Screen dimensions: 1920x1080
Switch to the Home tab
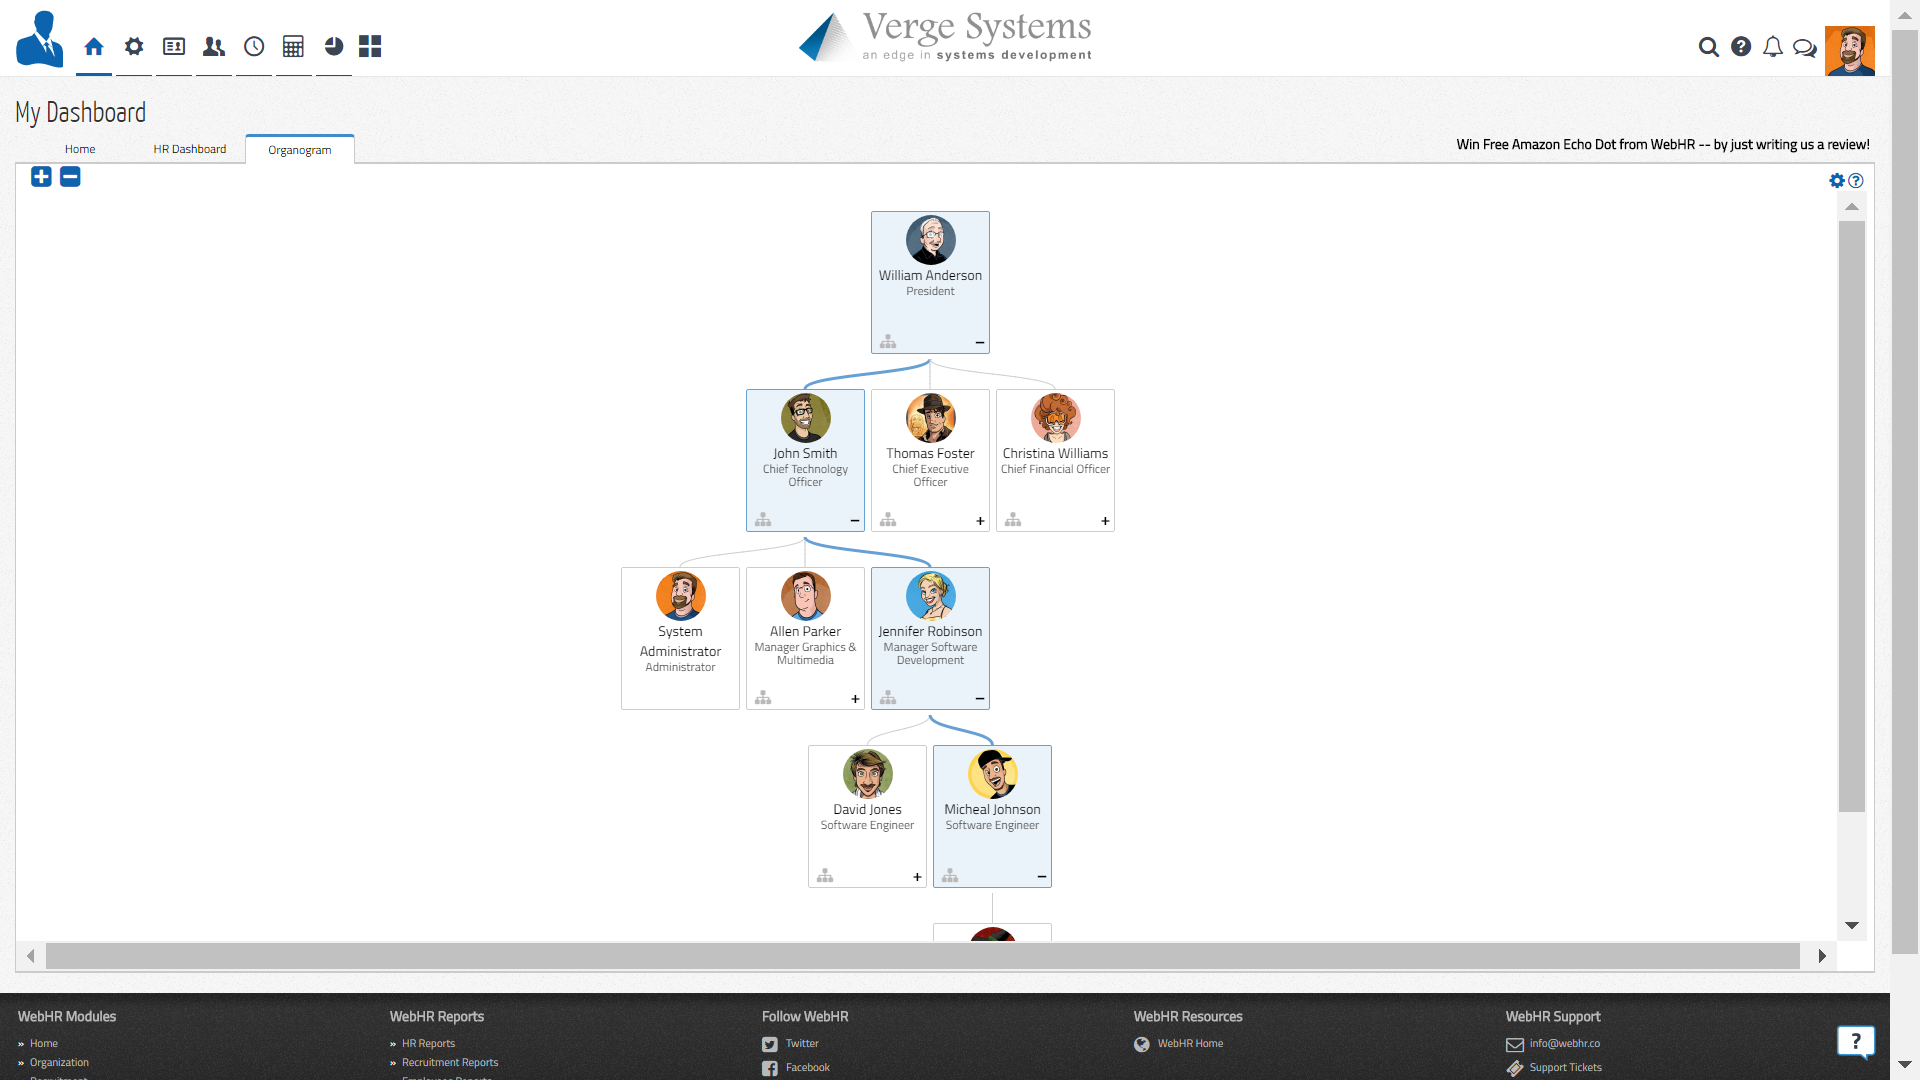coord(80,149)
